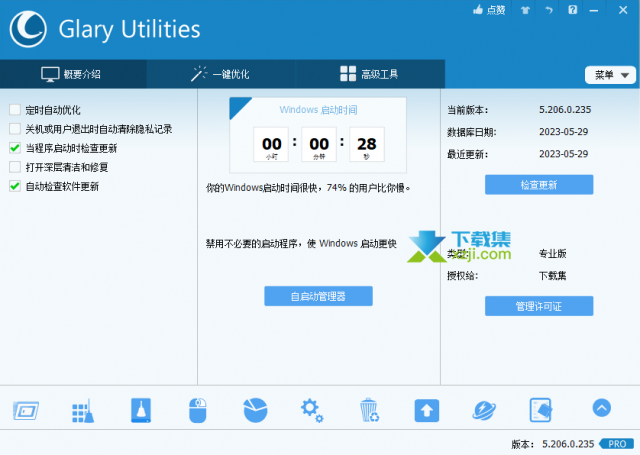Open the upward arrow software update icon
This screenshot has height=455, width=640.
click(427, 411)
